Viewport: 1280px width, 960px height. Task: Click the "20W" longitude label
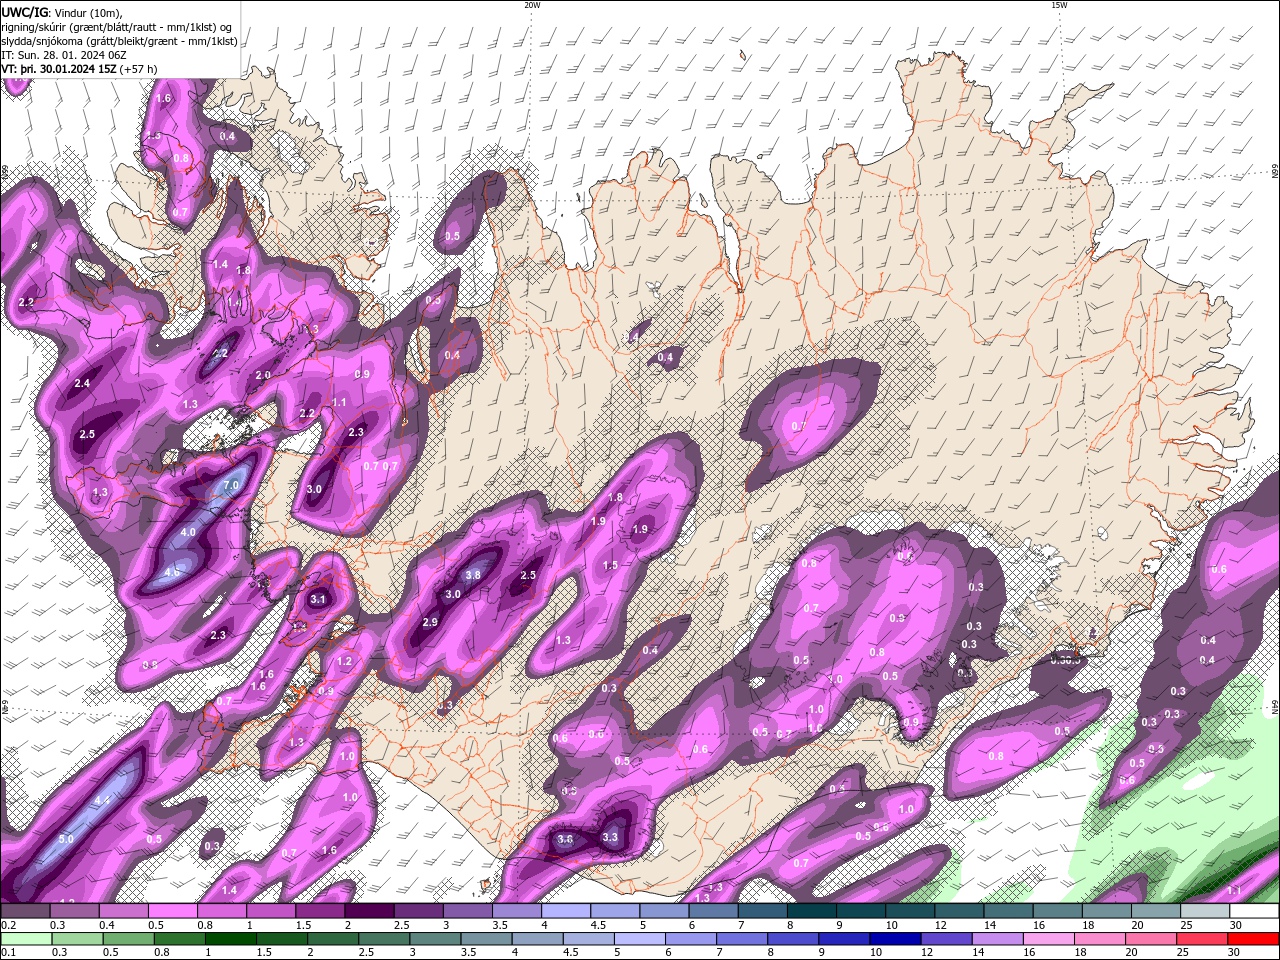click(x=532, y=5)
